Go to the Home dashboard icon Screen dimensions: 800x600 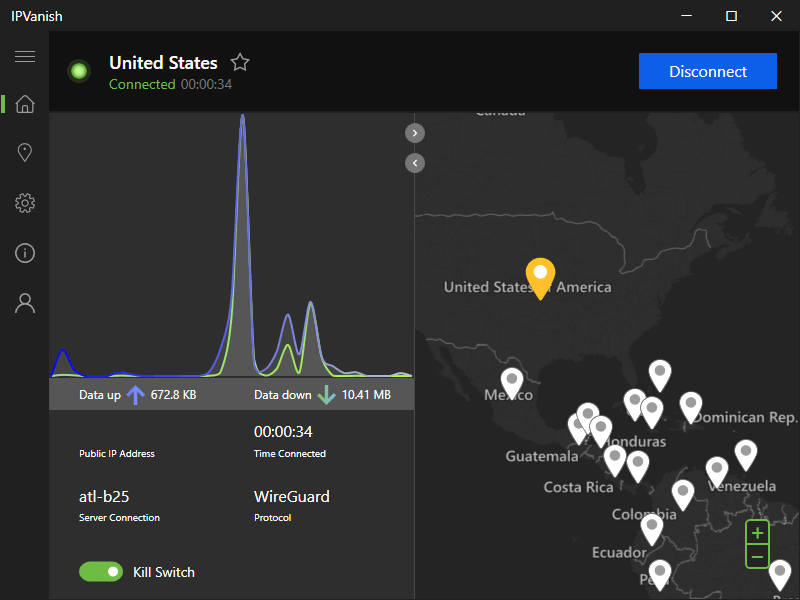click(x=25, y=104)
